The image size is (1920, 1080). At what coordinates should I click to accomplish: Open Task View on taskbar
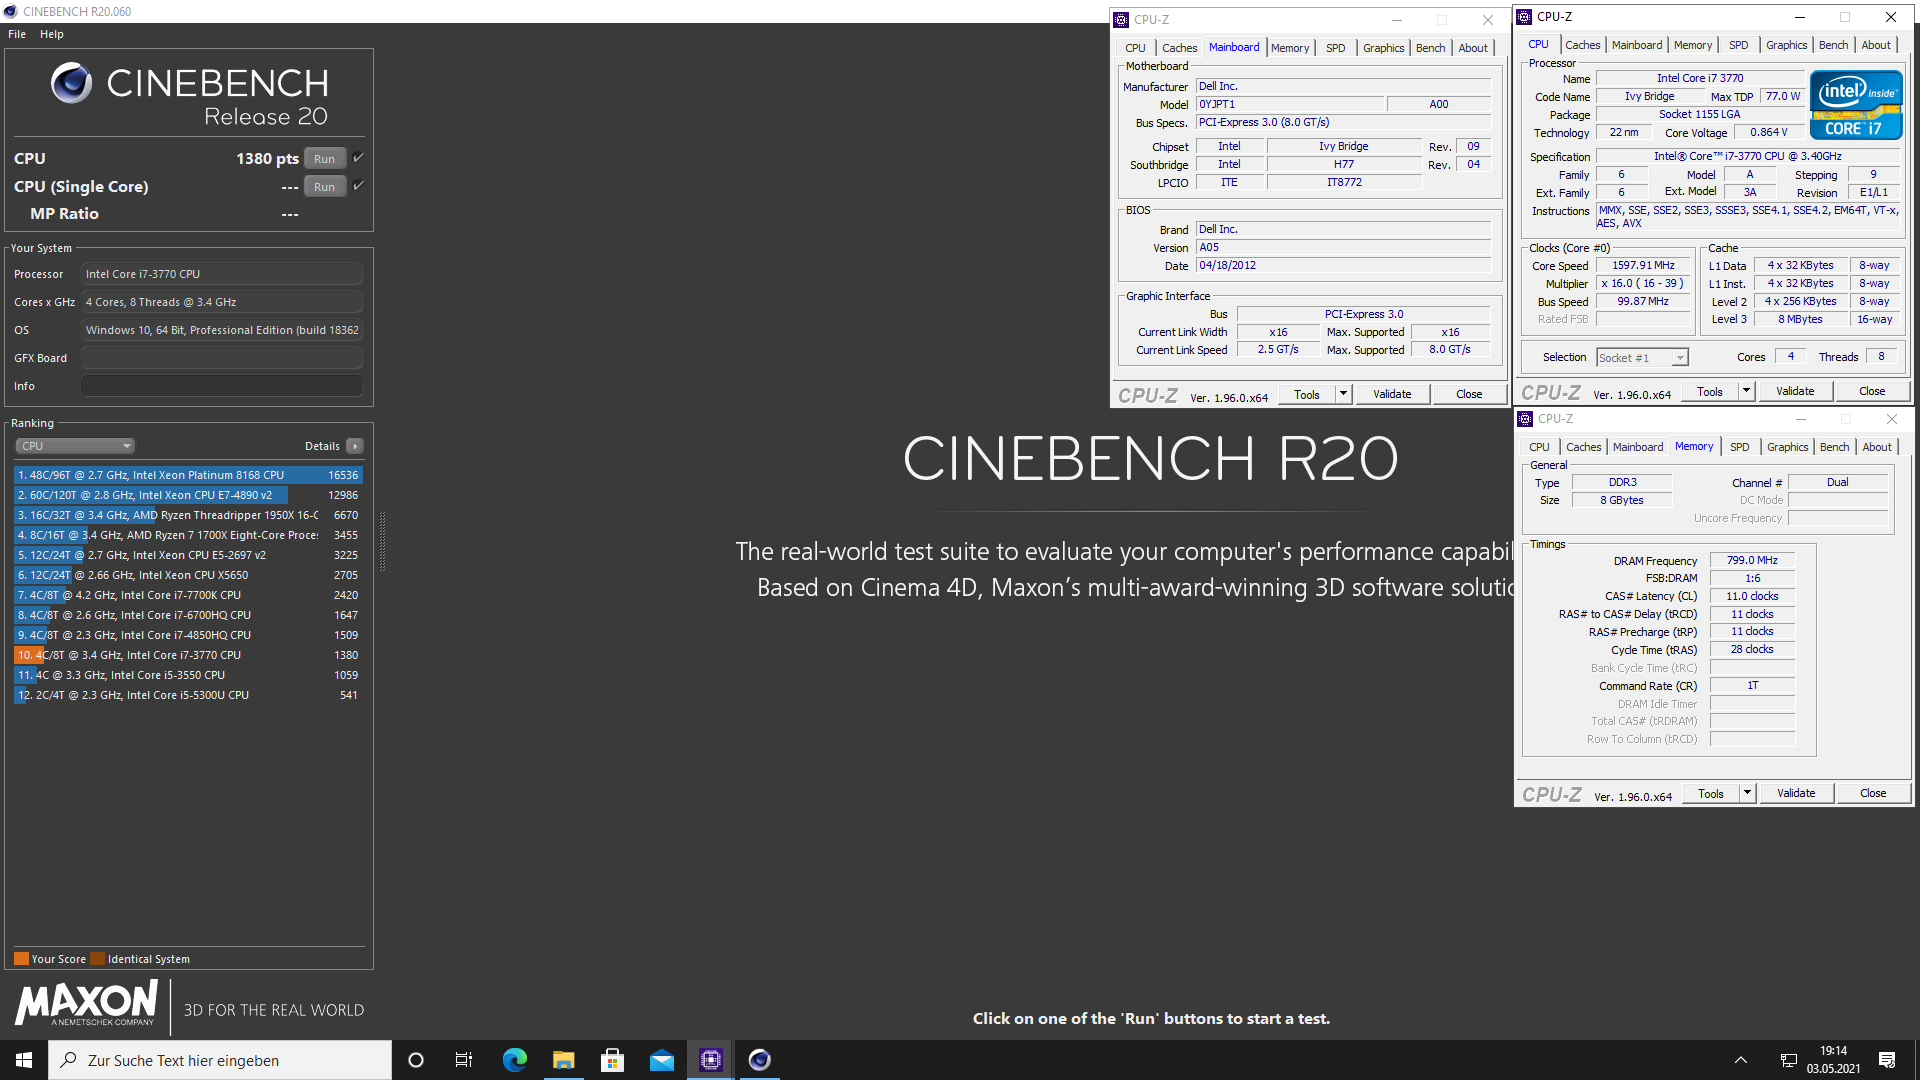click(x=464, y=1060)
